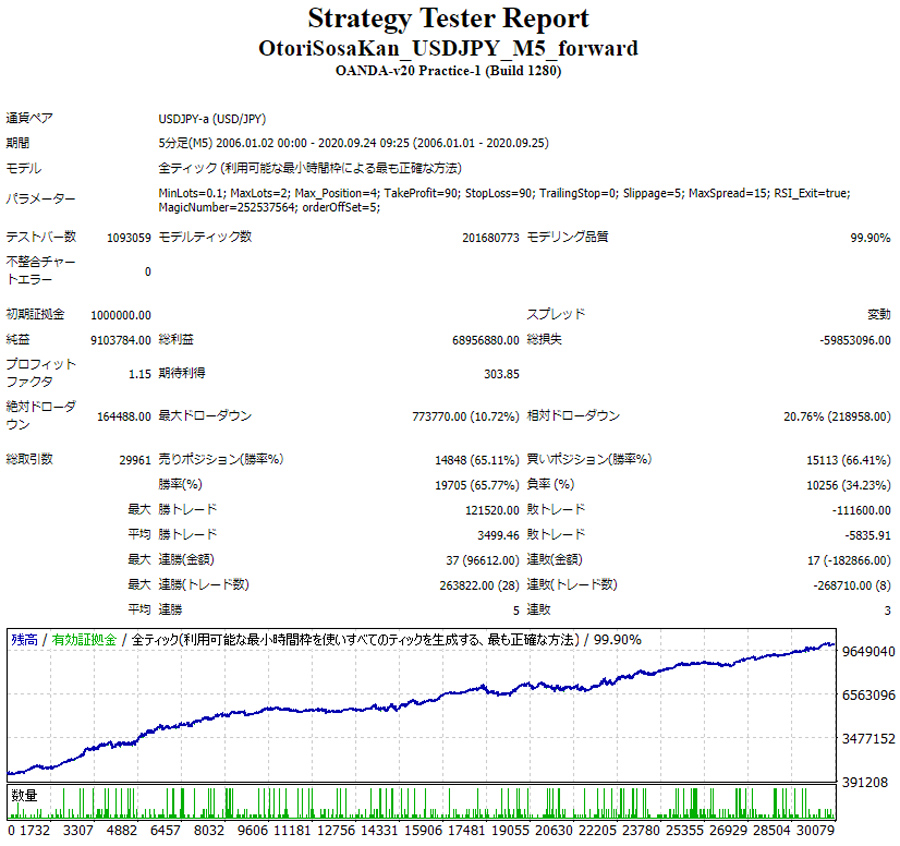Click the 平均 連敗 value 3
Viewport: 900px width, 846px height.
click(x=887, y=611)
